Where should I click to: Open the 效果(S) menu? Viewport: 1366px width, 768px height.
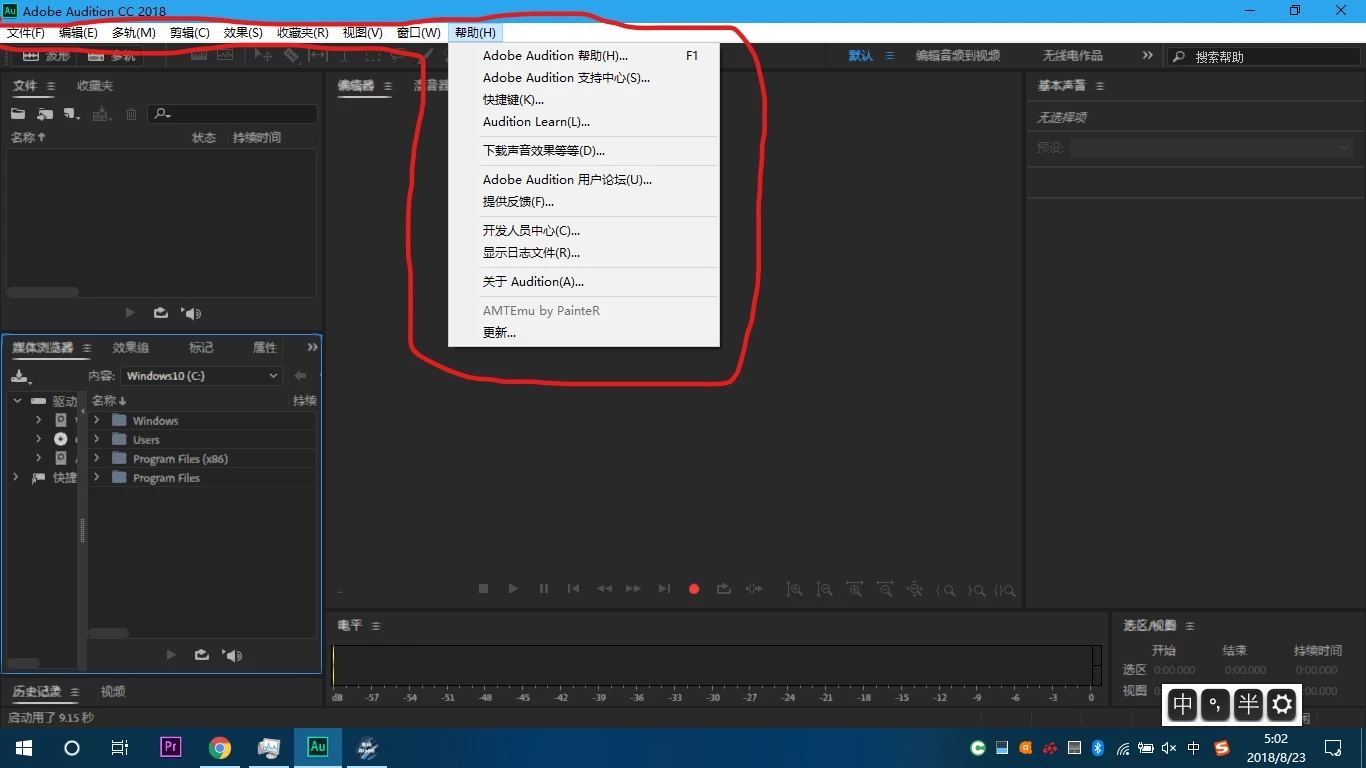click(243, 33)
